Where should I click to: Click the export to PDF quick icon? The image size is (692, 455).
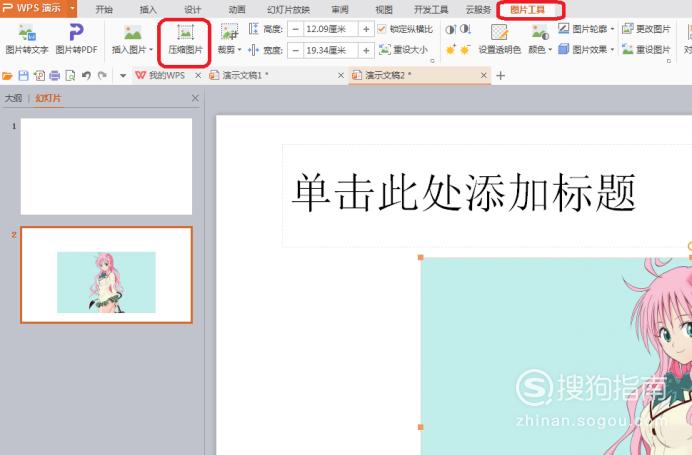[x=39, y=76]
